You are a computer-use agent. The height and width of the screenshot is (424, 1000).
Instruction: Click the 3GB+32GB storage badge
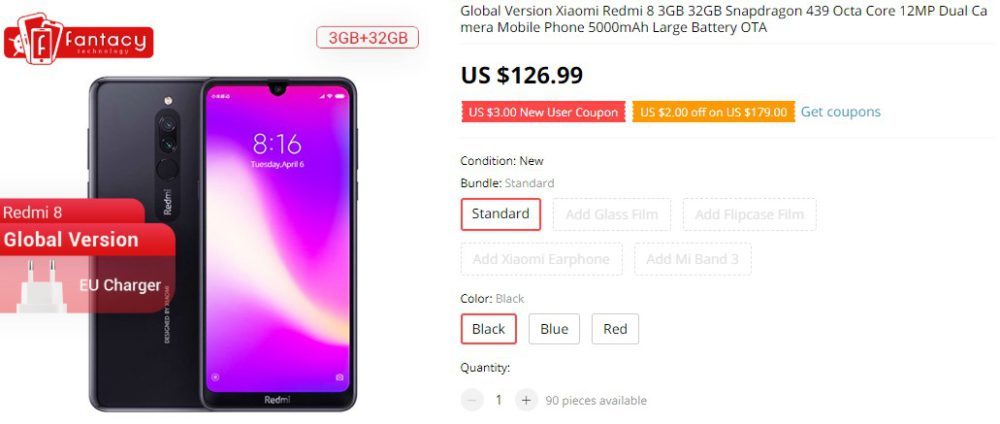tap(367, 38)
